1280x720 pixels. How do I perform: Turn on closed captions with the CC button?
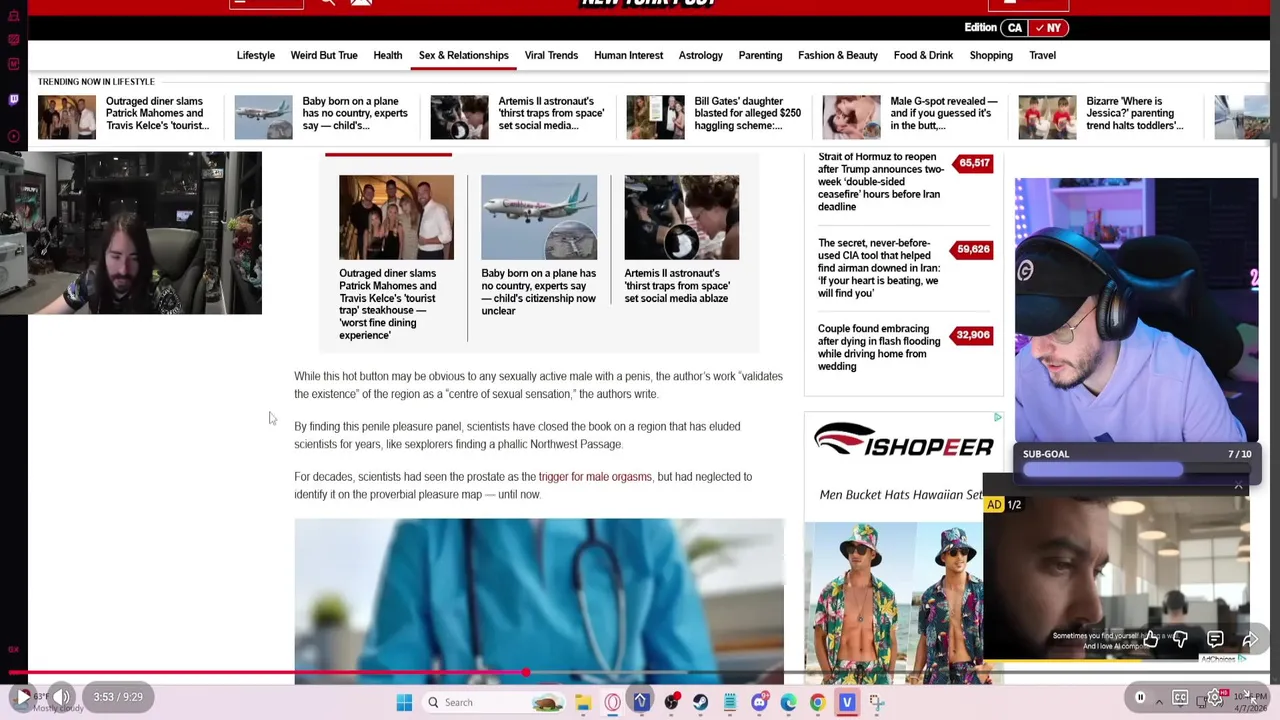coord(1180,697)
